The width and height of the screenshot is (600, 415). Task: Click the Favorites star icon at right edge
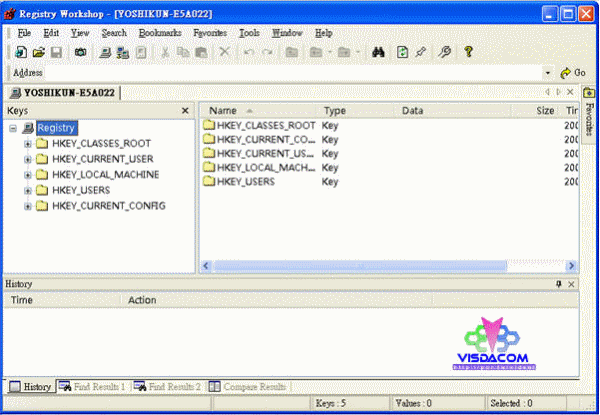coord(589,93)
